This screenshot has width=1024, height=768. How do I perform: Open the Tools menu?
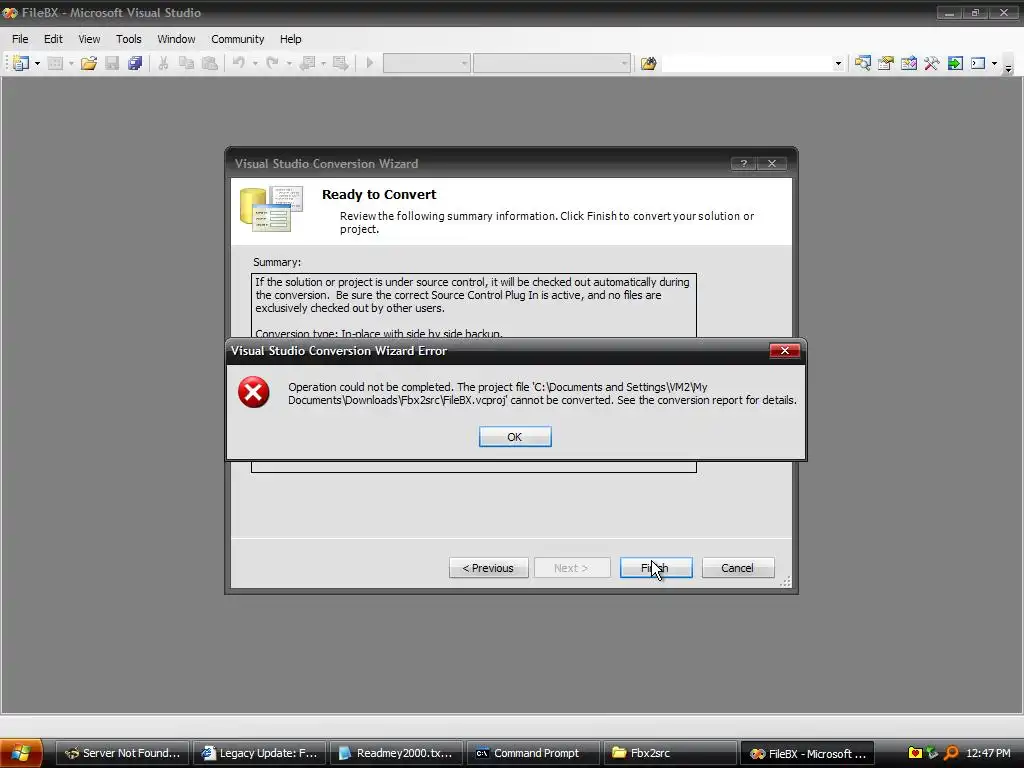129,39
